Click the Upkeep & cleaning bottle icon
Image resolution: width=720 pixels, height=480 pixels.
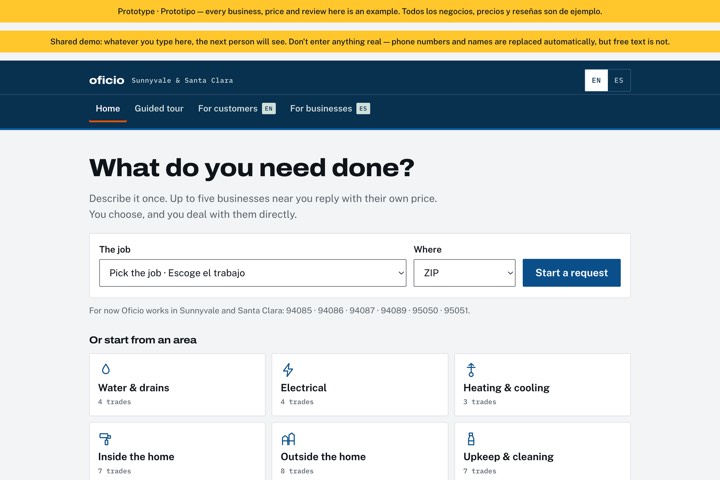click(x=471, y=439)
